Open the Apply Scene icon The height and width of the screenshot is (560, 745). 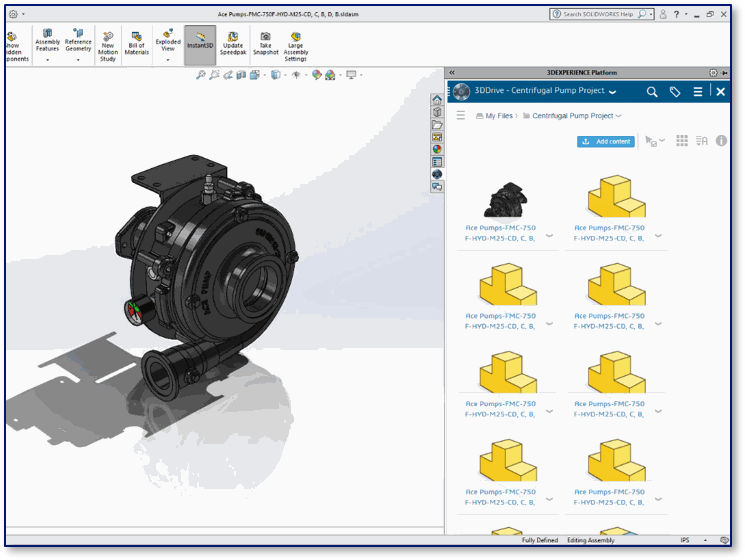[x=330, y=75]
